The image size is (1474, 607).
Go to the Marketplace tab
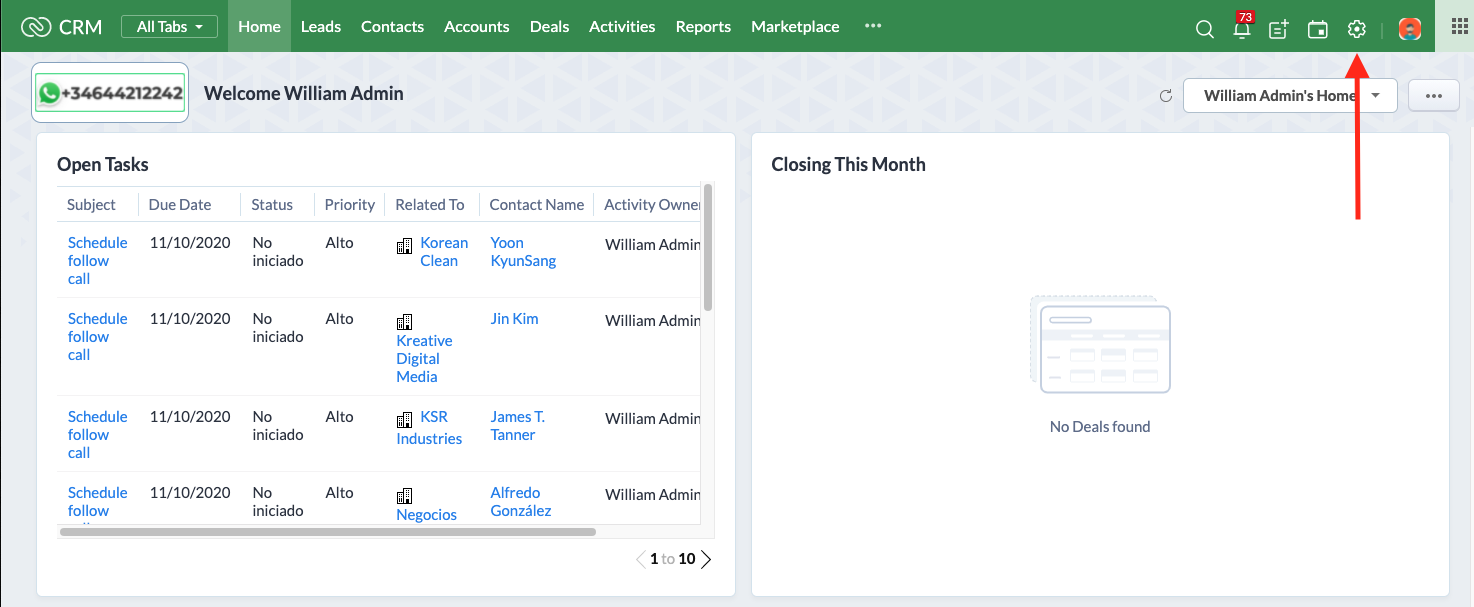point(795,26)
